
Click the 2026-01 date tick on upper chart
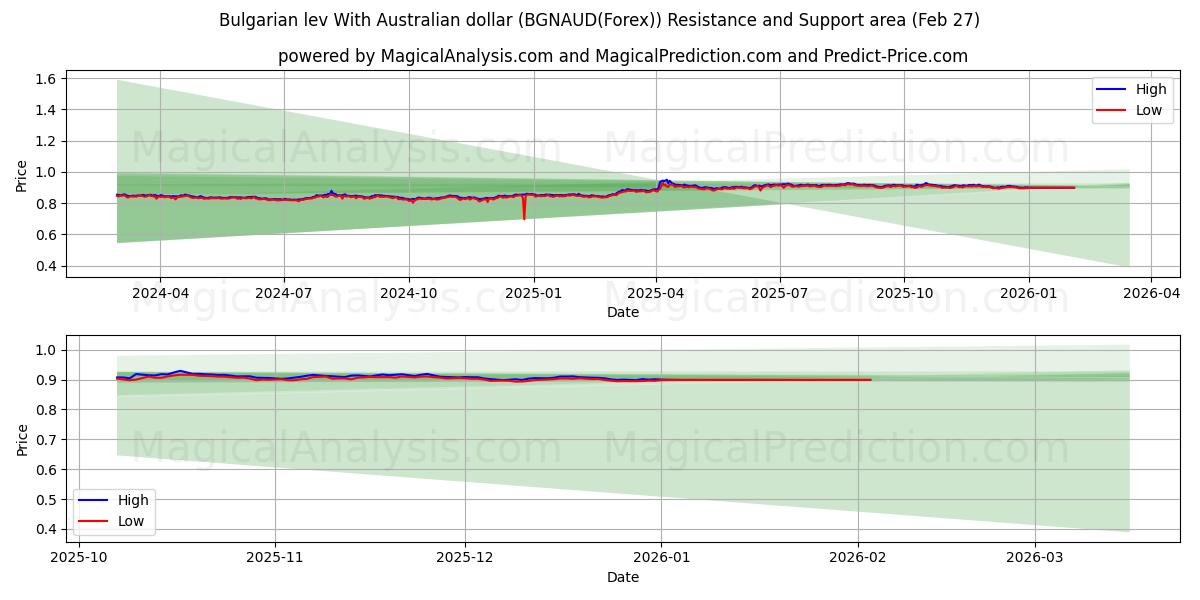[1029, 294]
